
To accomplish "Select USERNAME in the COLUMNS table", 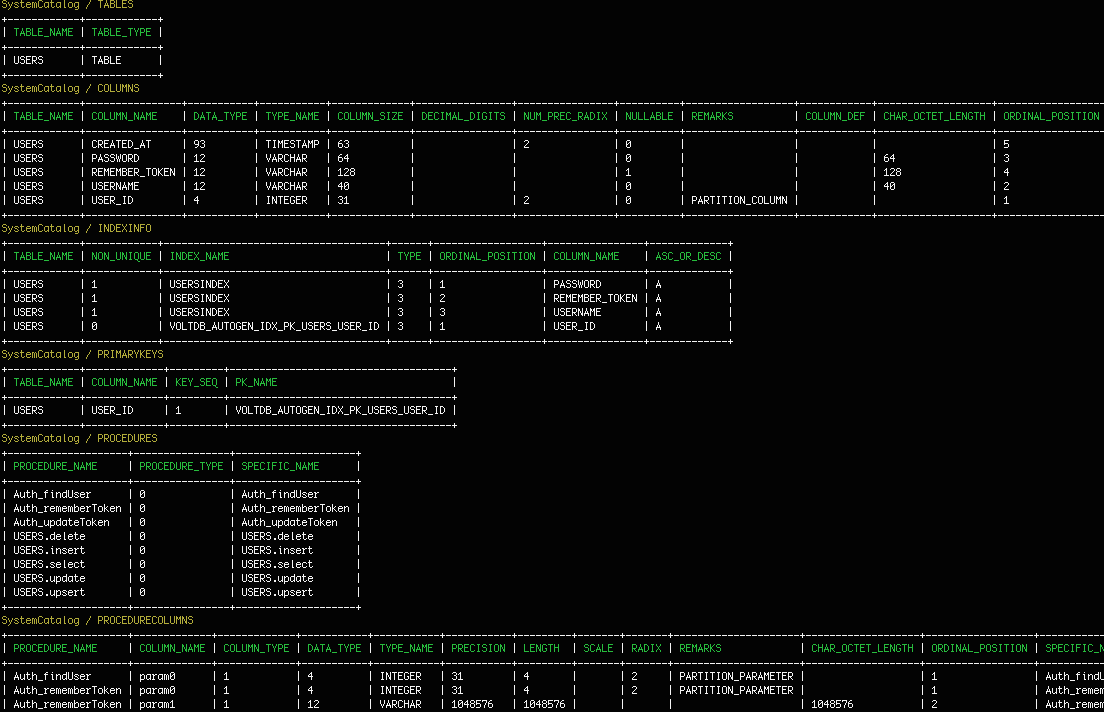I will pos(115,187).
